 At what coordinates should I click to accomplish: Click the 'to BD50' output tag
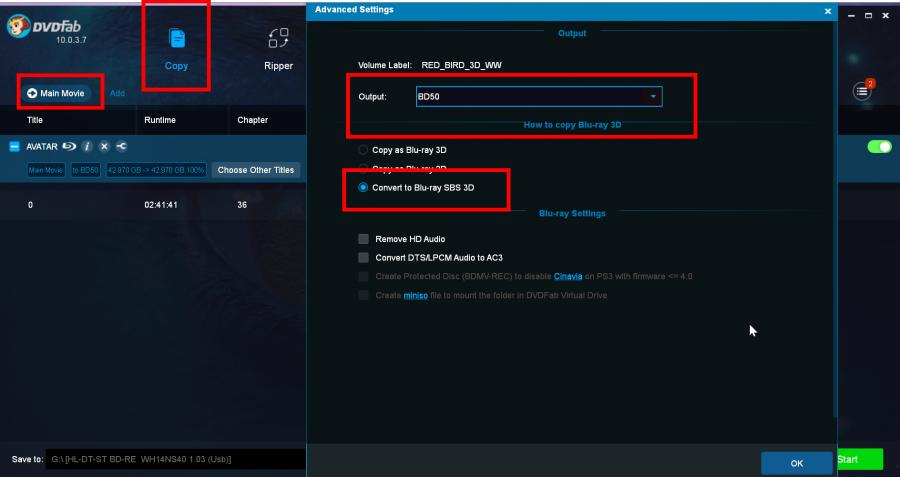86,170
